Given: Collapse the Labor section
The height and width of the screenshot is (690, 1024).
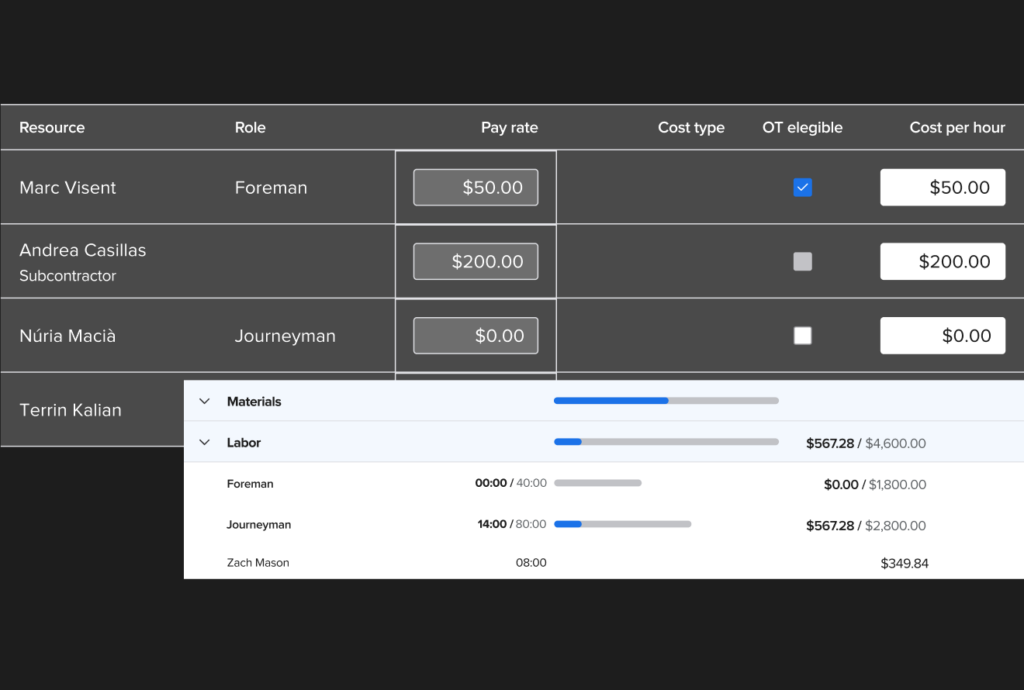Looking at the screenshot, I should pyautogui.click(x=204, y=442).
